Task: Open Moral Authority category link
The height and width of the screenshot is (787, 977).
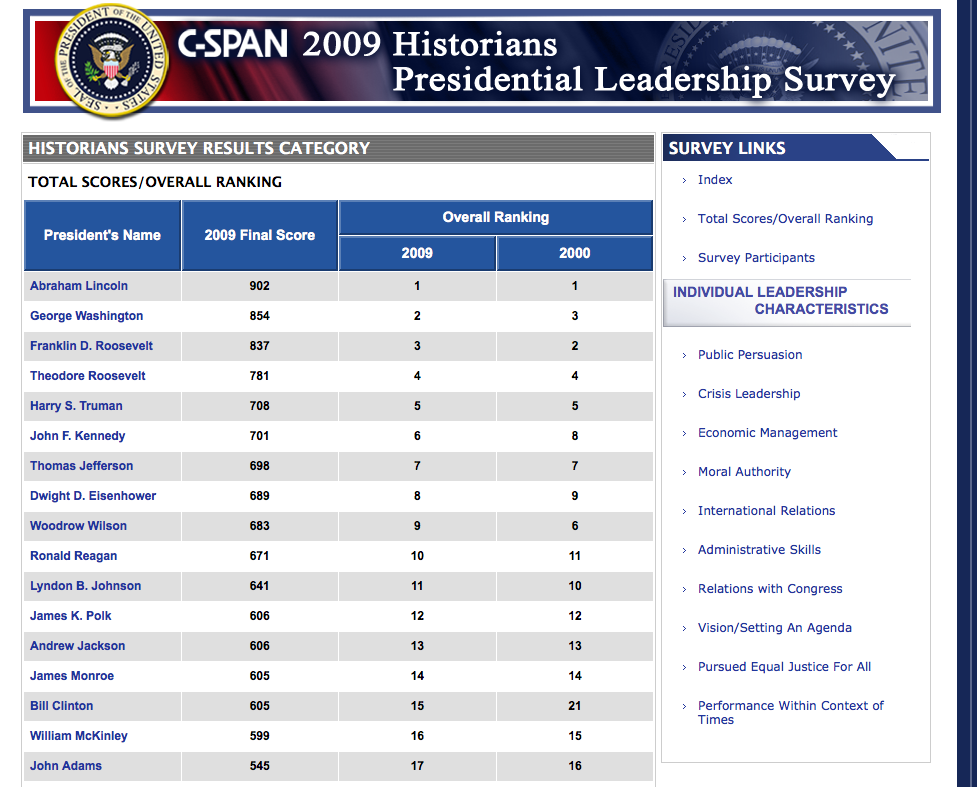Action: point(744,472)
